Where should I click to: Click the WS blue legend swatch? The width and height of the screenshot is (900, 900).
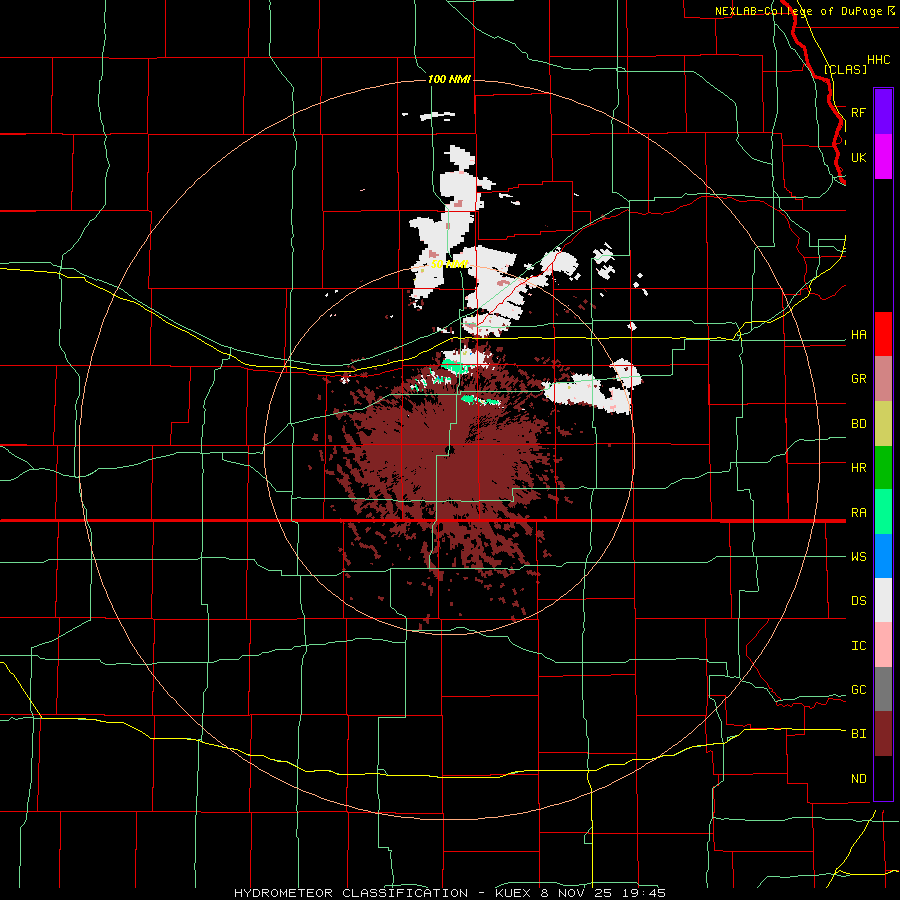pyautogui.click(x=883, y=556)
